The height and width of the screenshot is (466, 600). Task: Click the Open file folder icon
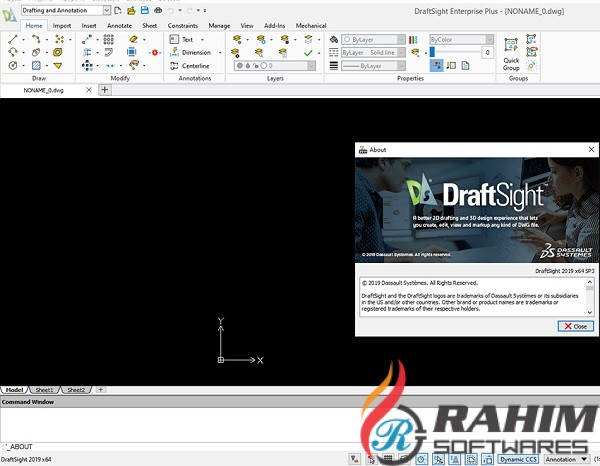(131, 10)
